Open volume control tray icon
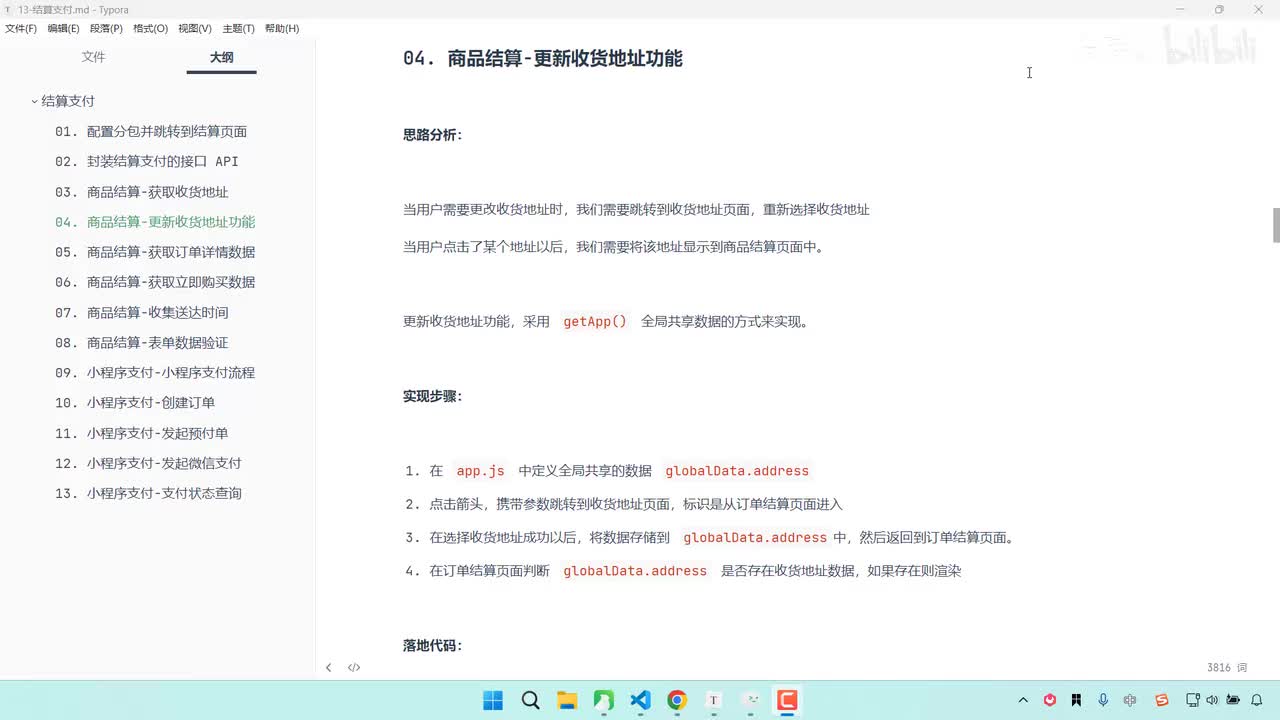 (1213, 700)
